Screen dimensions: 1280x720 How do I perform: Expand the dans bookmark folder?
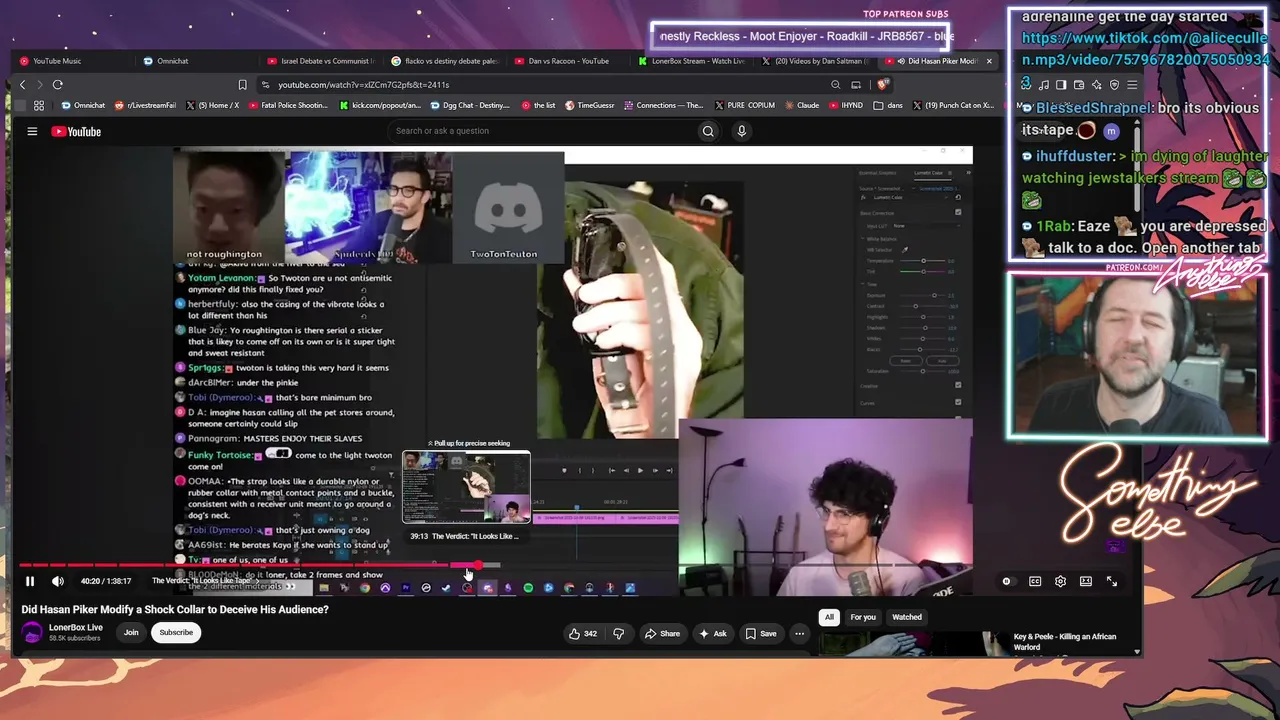[889, 106]
